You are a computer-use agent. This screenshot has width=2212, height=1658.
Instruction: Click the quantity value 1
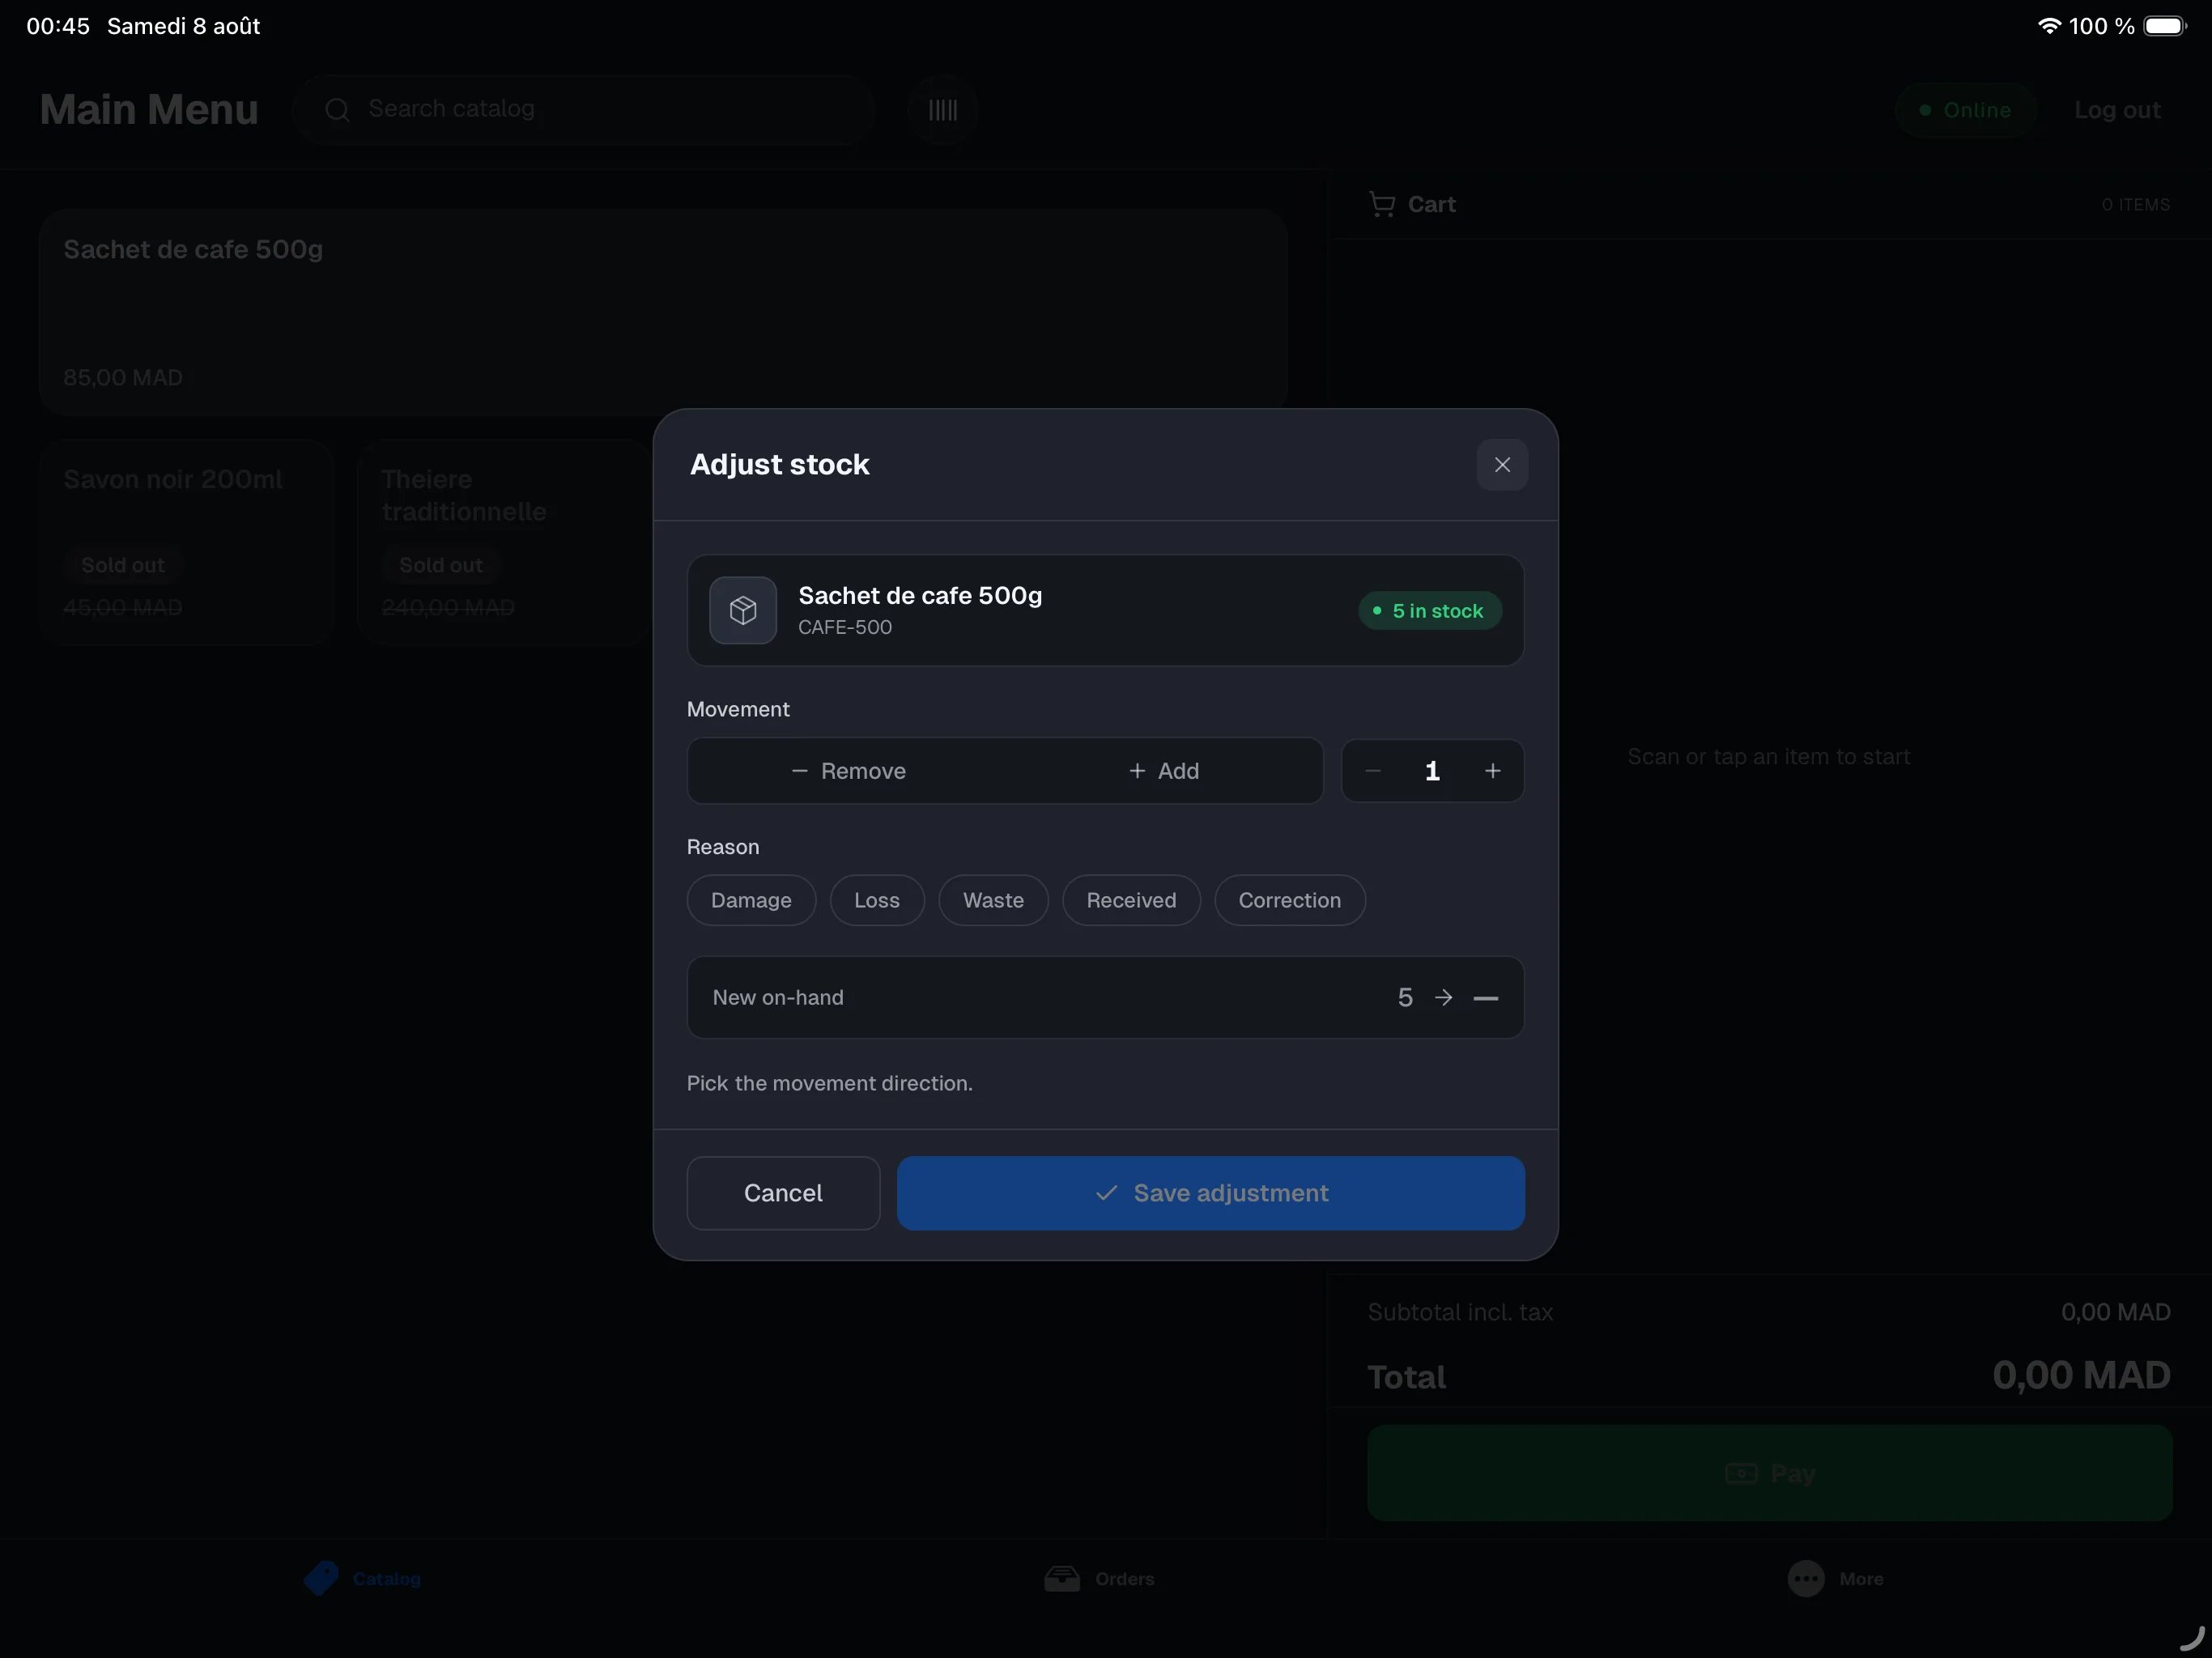[1432, 771]
